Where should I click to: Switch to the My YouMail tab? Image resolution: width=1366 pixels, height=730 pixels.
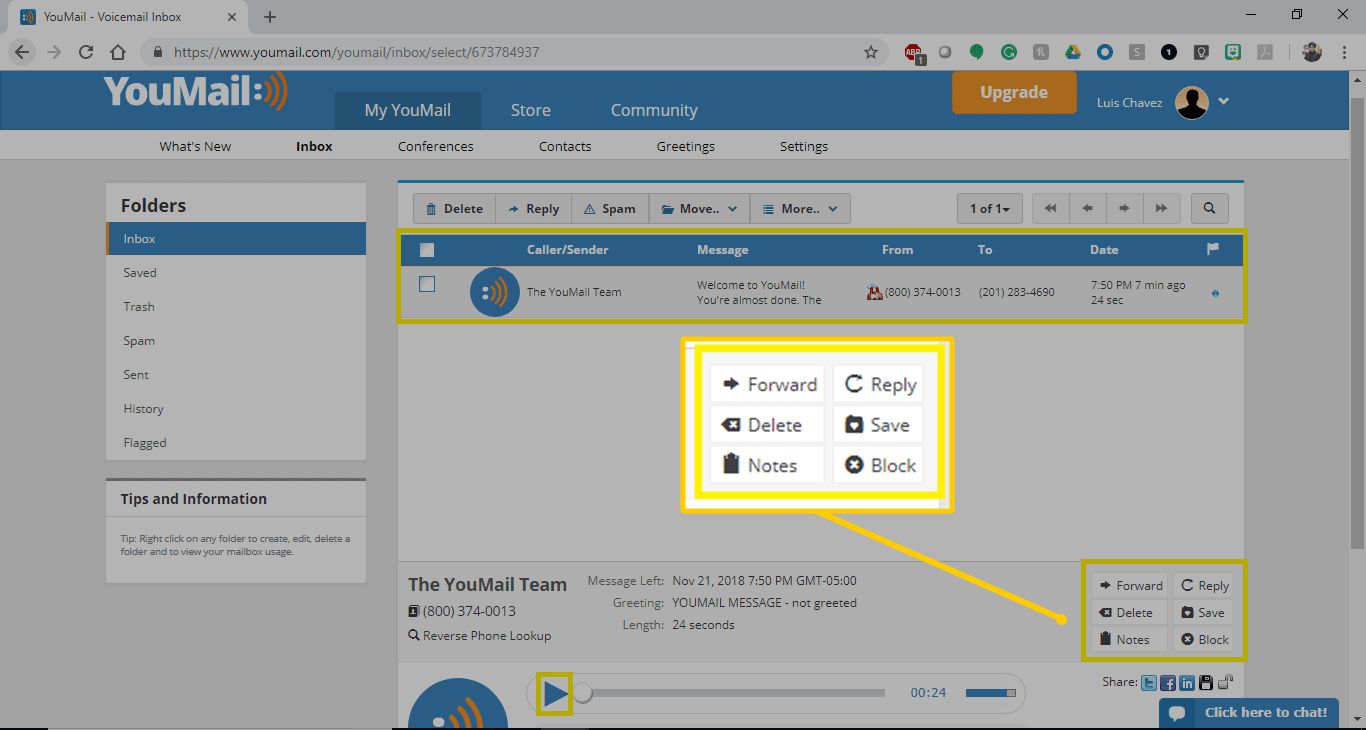tap(407, 110)
